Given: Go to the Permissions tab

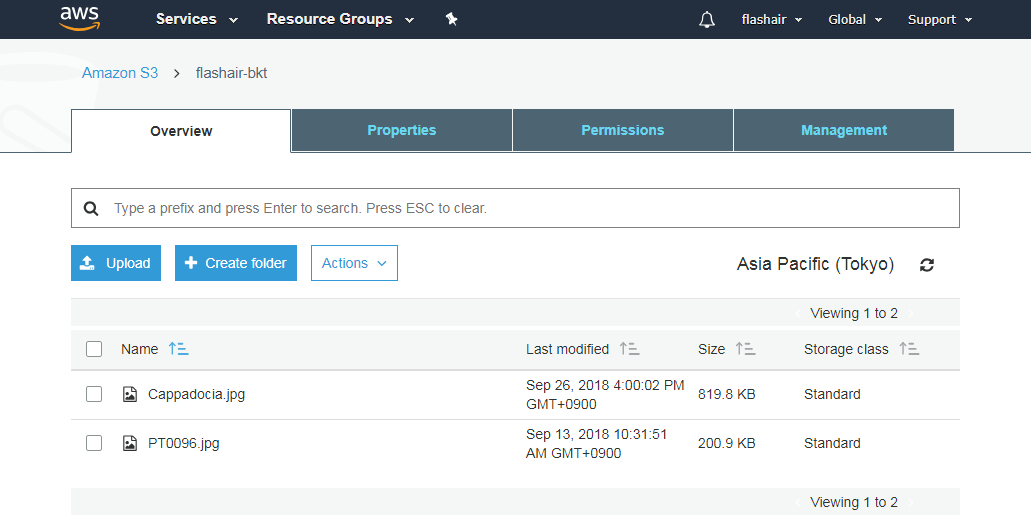Looking at the screenshot, I should (x=622, y=130).
